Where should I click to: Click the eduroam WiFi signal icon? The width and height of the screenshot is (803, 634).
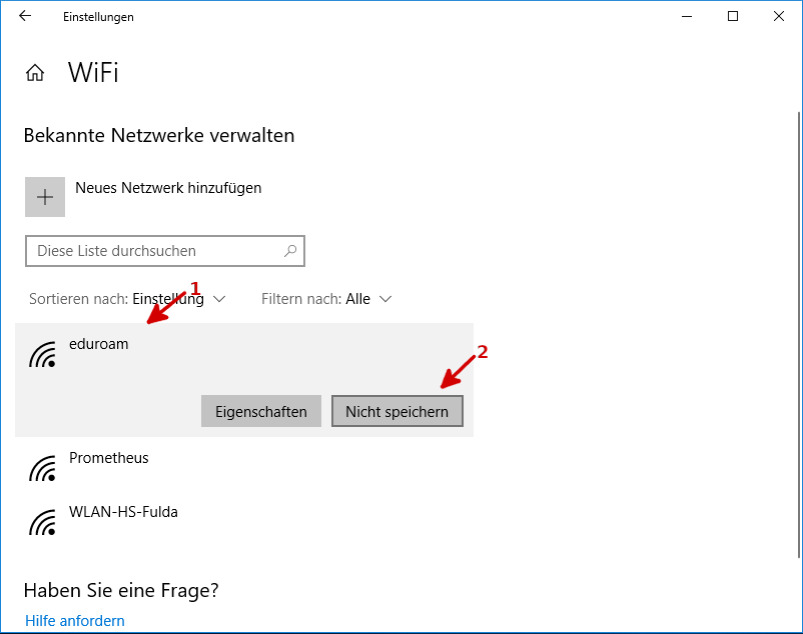42,353
